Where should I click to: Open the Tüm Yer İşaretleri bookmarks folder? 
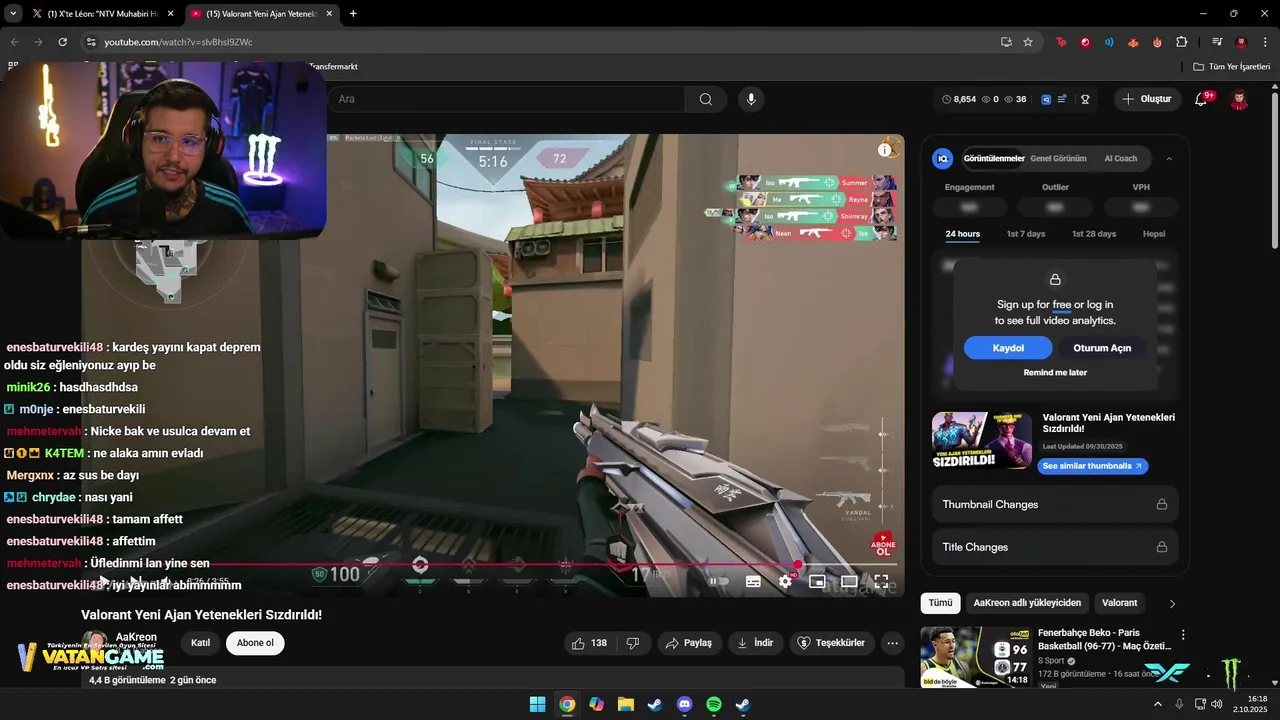[1231, 67]
